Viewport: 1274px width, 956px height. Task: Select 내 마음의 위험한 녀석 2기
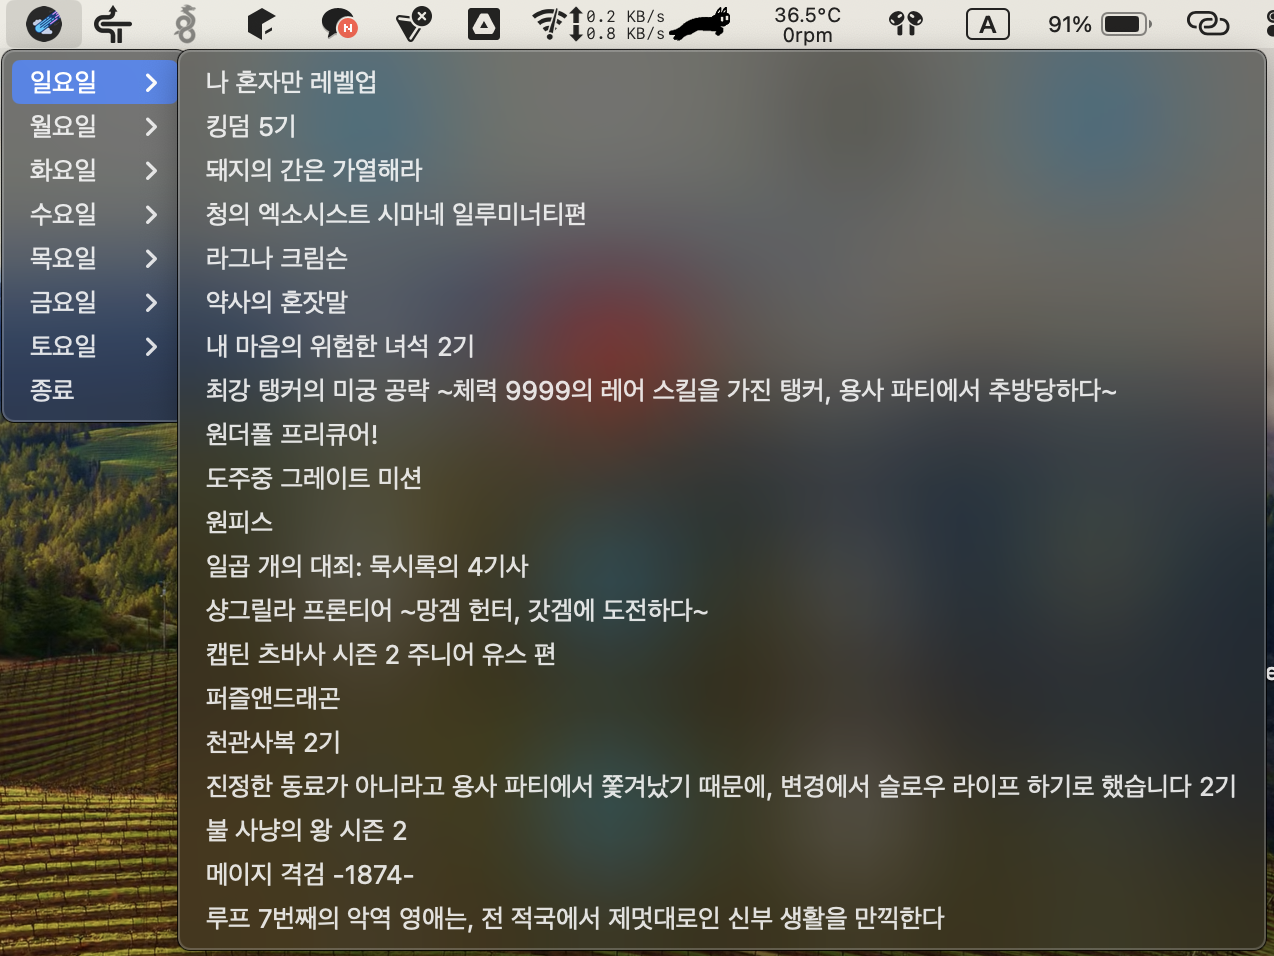(x=721, y=346)
